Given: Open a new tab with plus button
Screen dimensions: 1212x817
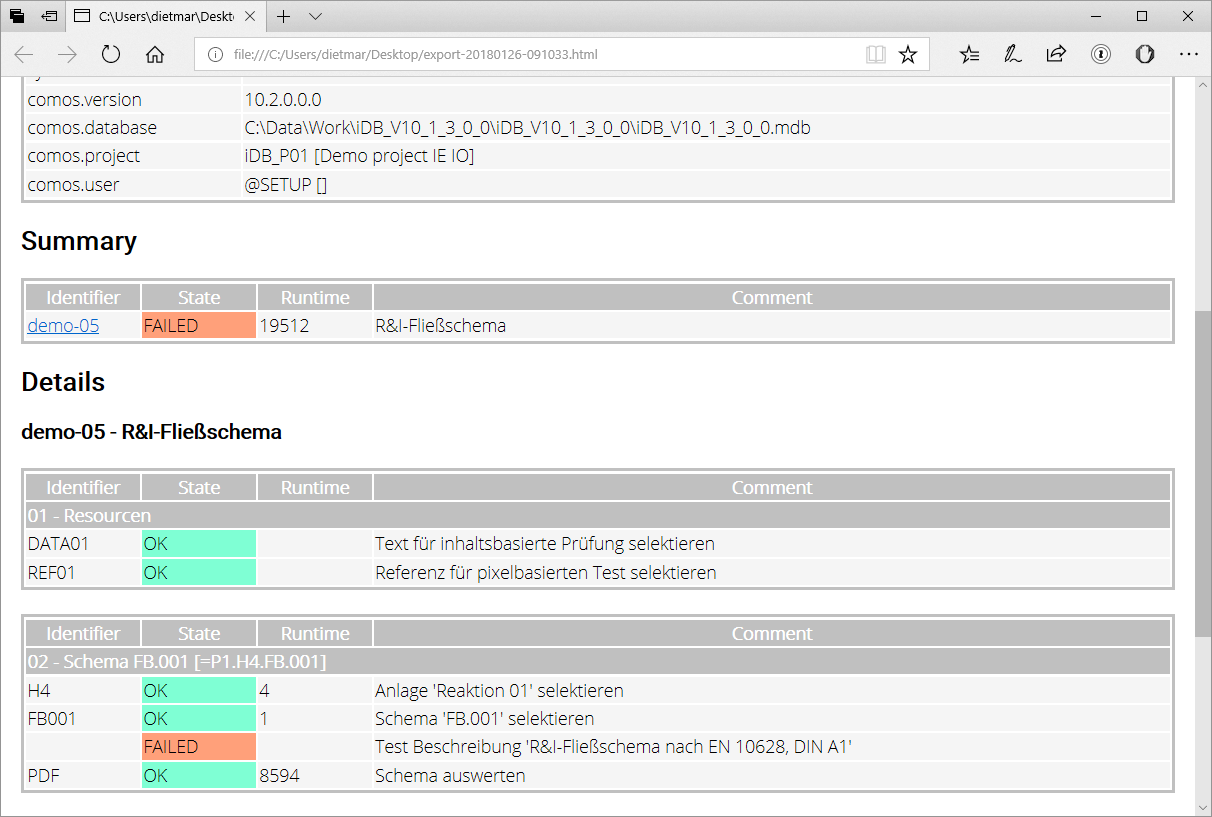Looking at the screenshot, I should (284, 16).
